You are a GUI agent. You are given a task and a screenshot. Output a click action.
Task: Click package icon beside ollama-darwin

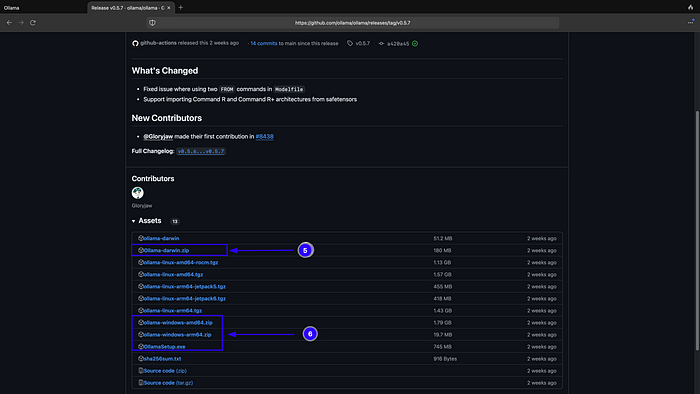coord(141,238)
